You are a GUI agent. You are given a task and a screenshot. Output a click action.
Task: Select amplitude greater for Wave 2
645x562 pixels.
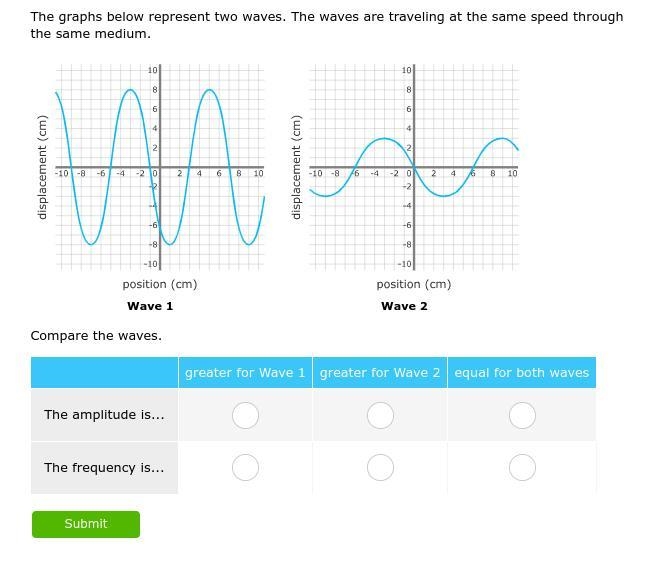pyautogui.click(x=380, y=415)
